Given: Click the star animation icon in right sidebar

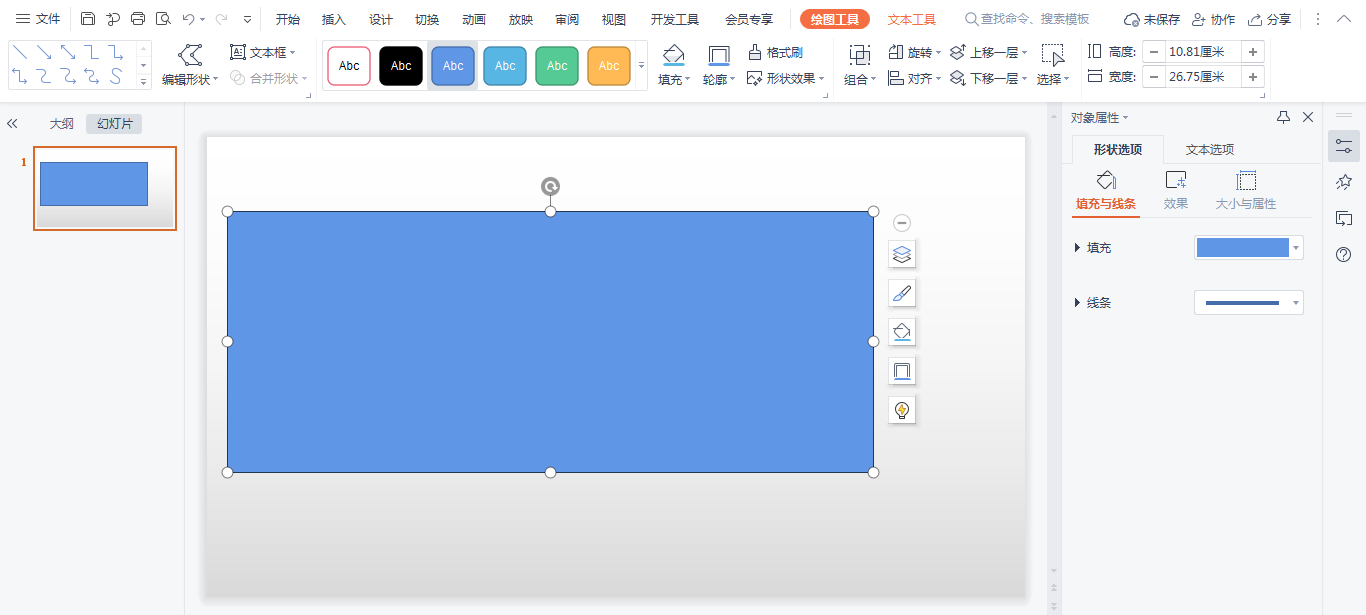Looking at the screenshot, I should pos(1344,182).
